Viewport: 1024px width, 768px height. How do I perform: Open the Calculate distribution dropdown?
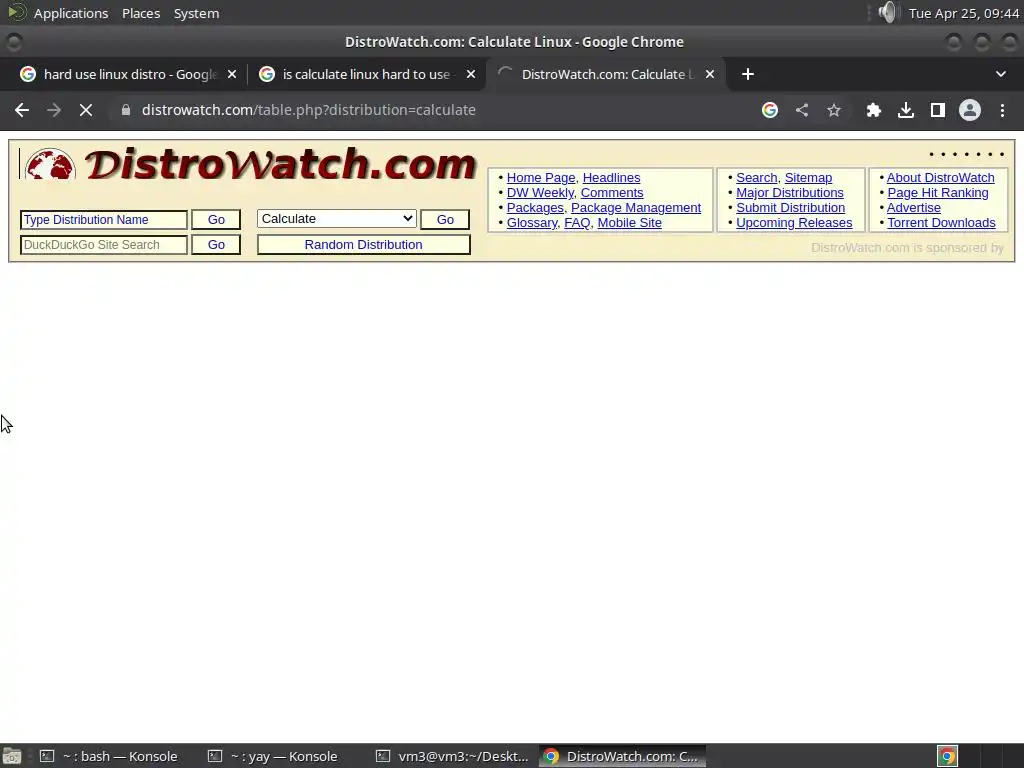tap(337, 219)
